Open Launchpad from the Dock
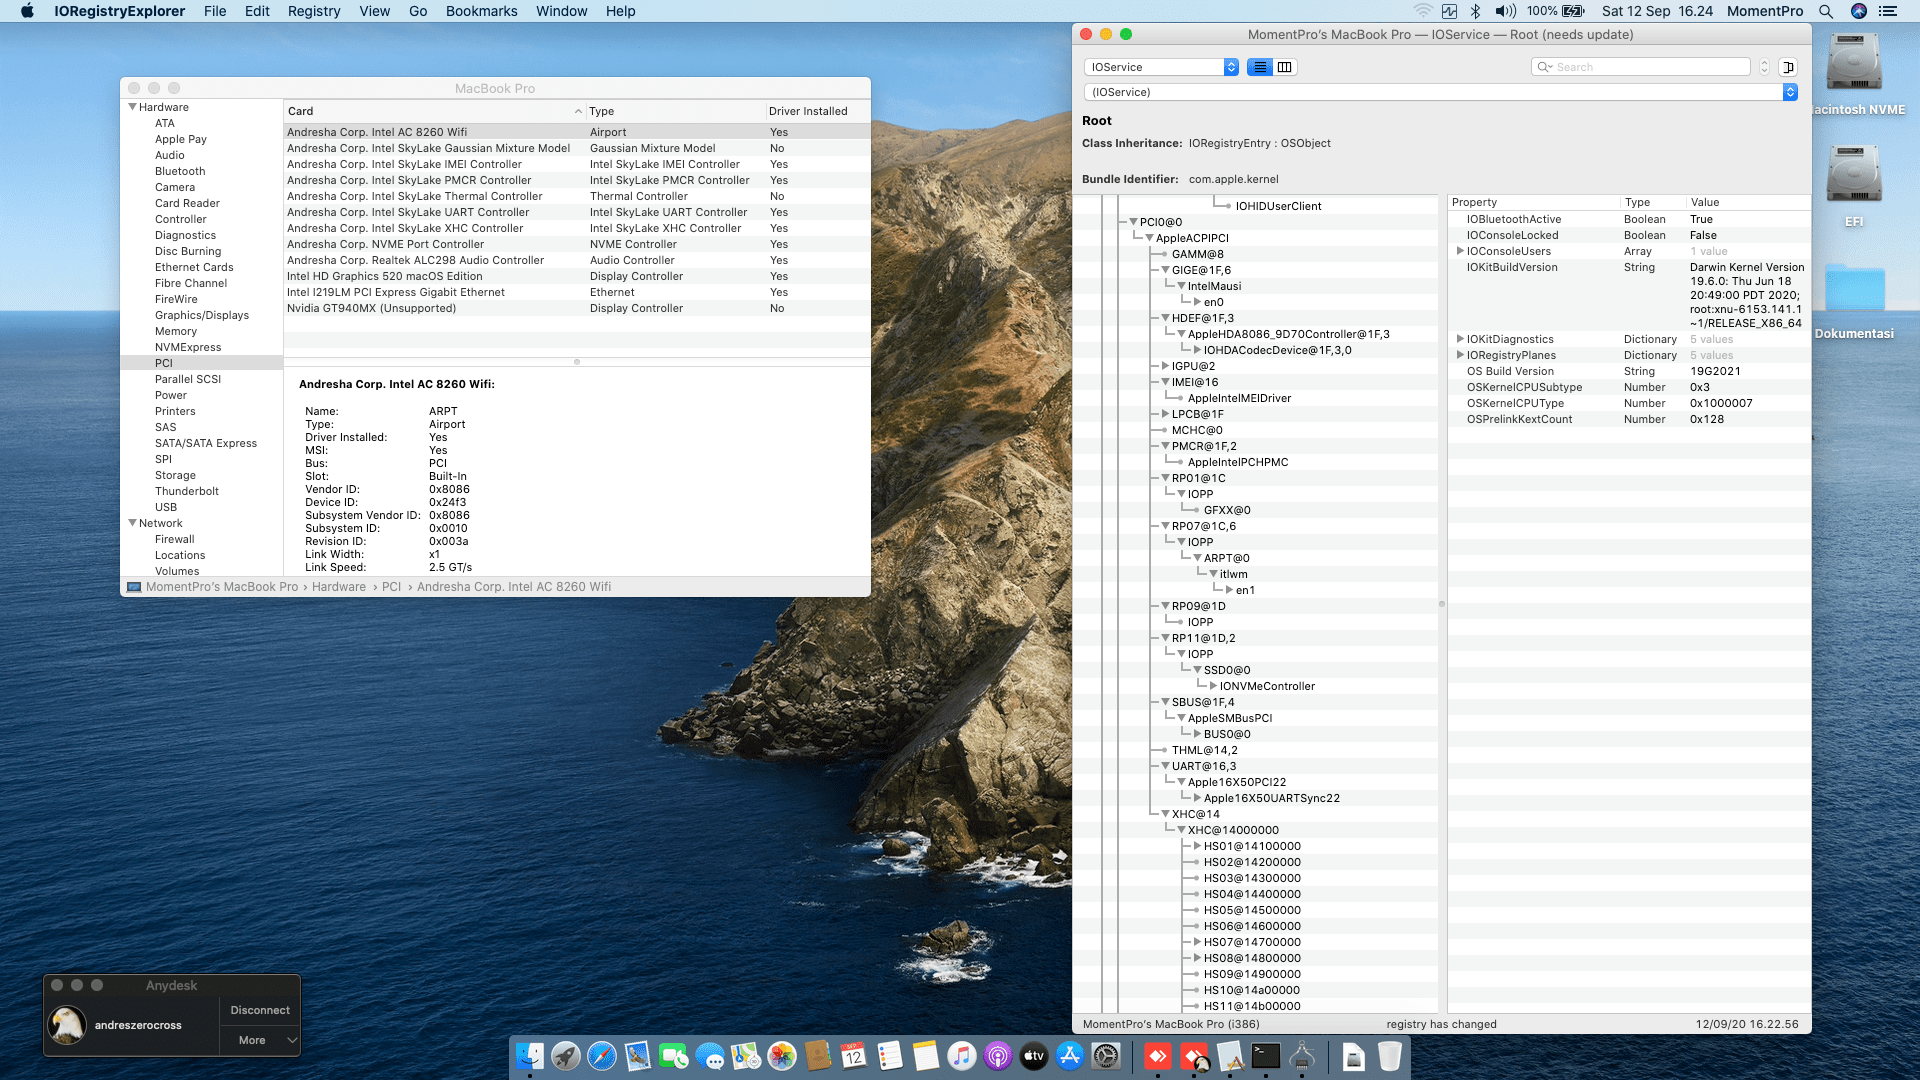 click(566, 1056)
